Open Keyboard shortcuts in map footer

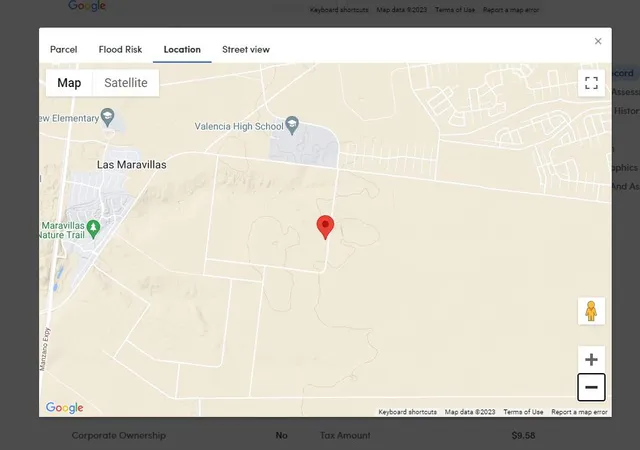pos(407,412)
